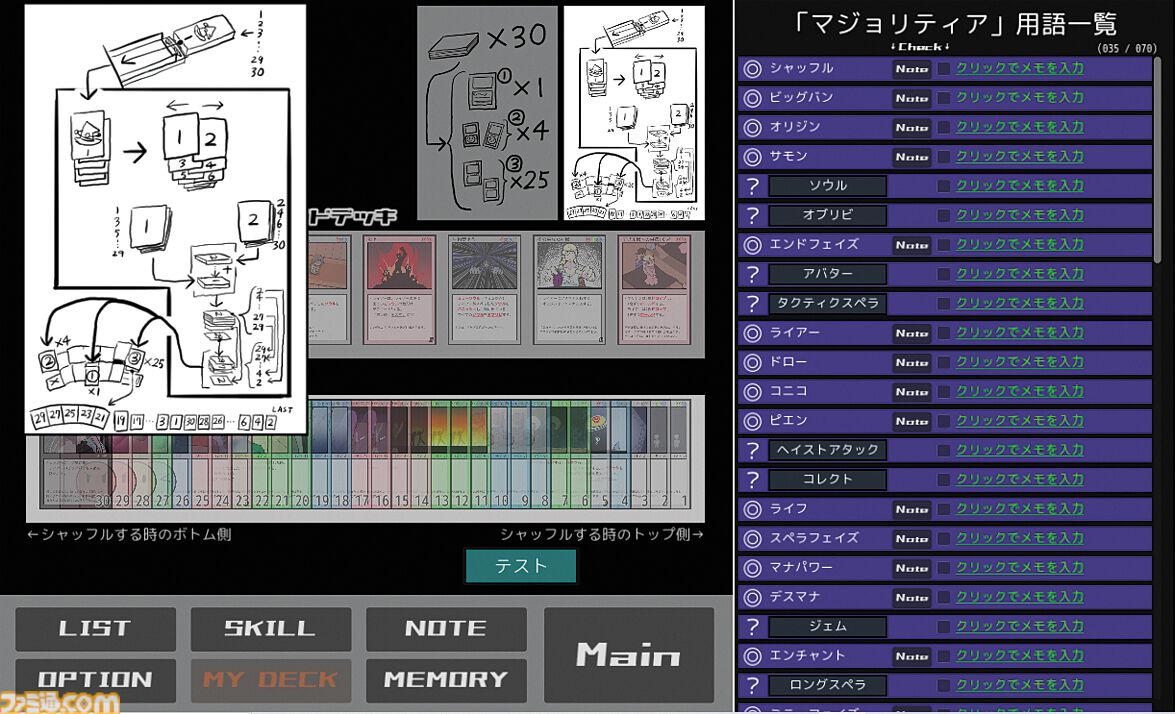Open the MEMORY menu
This screenshot has height=714, width=1175.
[446, 680]
